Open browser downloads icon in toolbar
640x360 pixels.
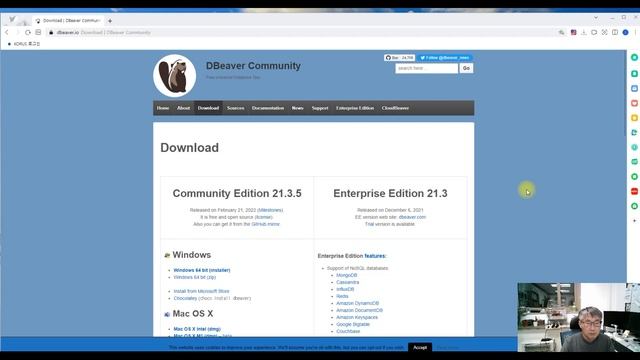tap(584, 32)
